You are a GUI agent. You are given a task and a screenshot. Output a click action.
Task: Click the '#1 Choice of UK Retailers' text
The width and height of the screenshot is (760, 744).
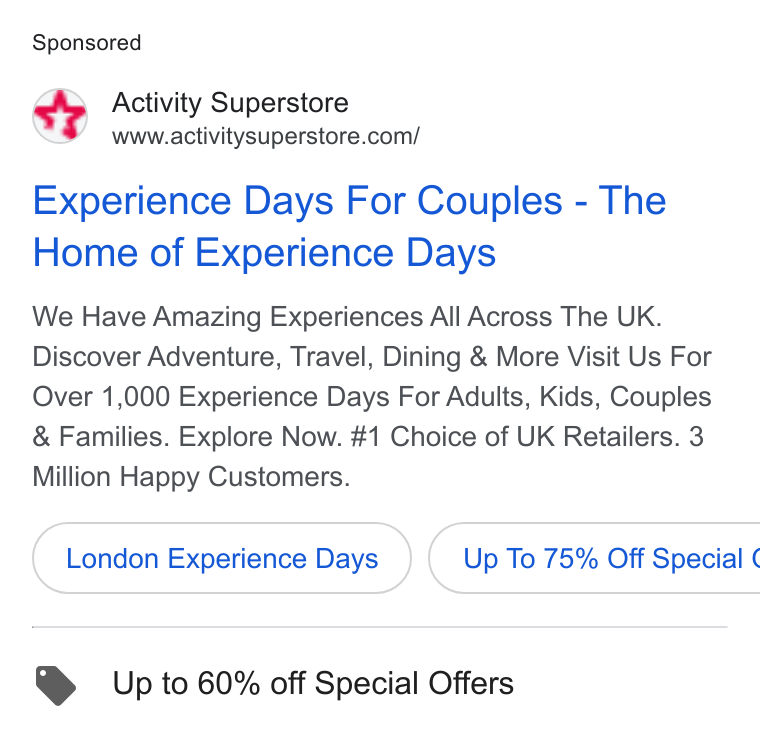(516, 437)
